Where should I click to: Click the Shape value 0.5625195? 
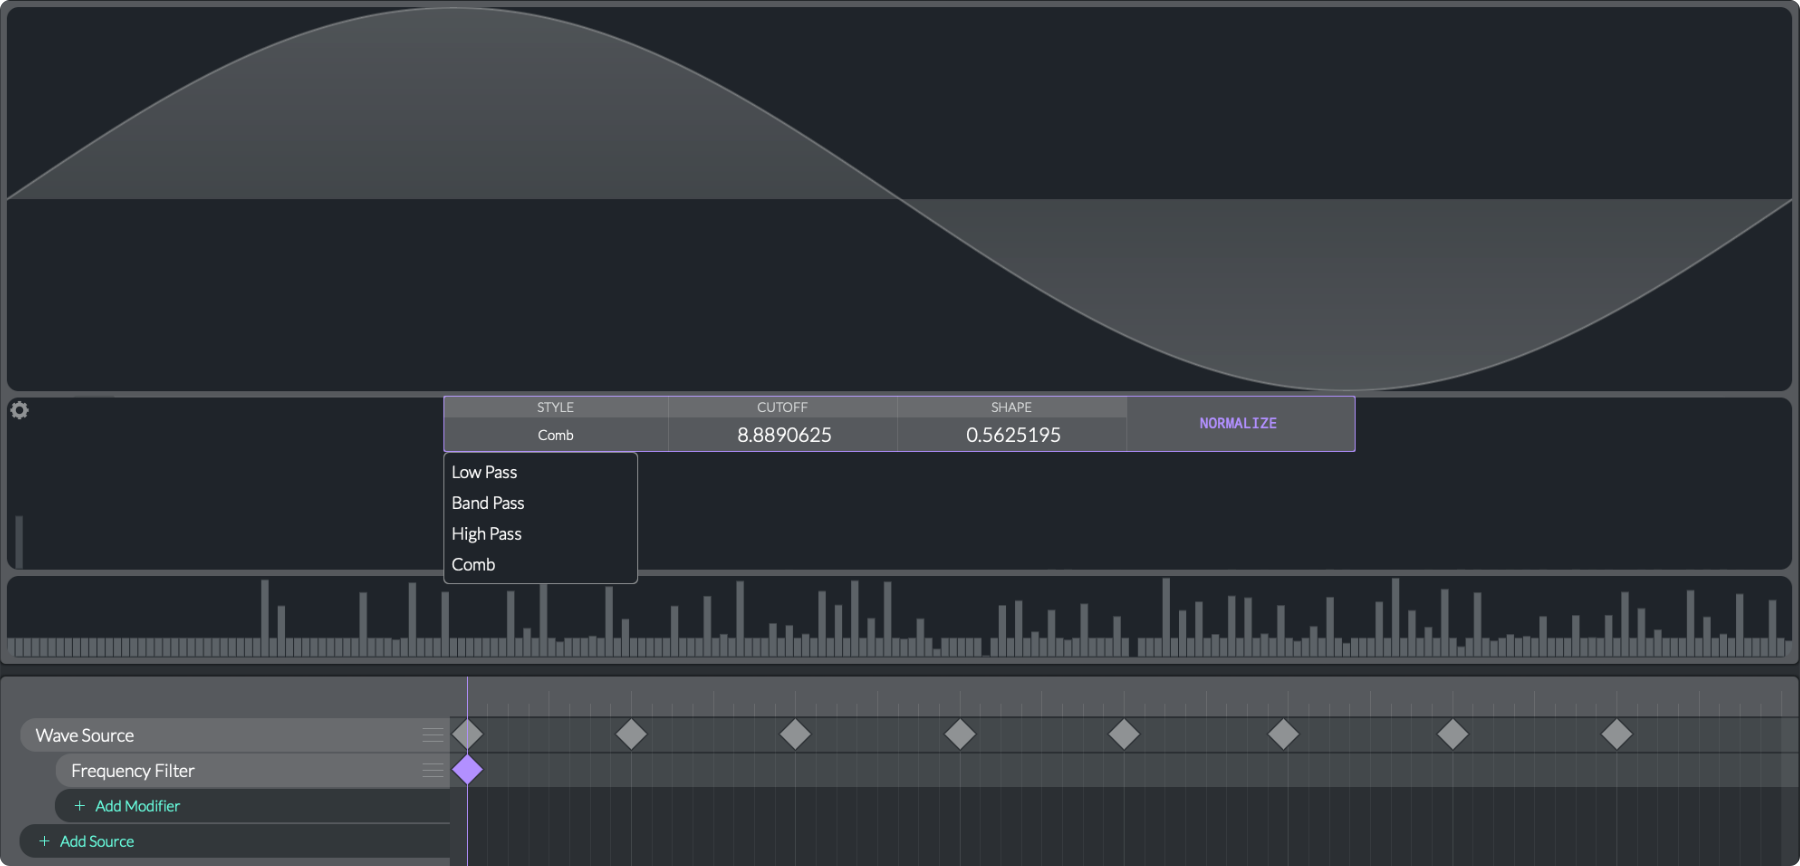point(1013,435)
